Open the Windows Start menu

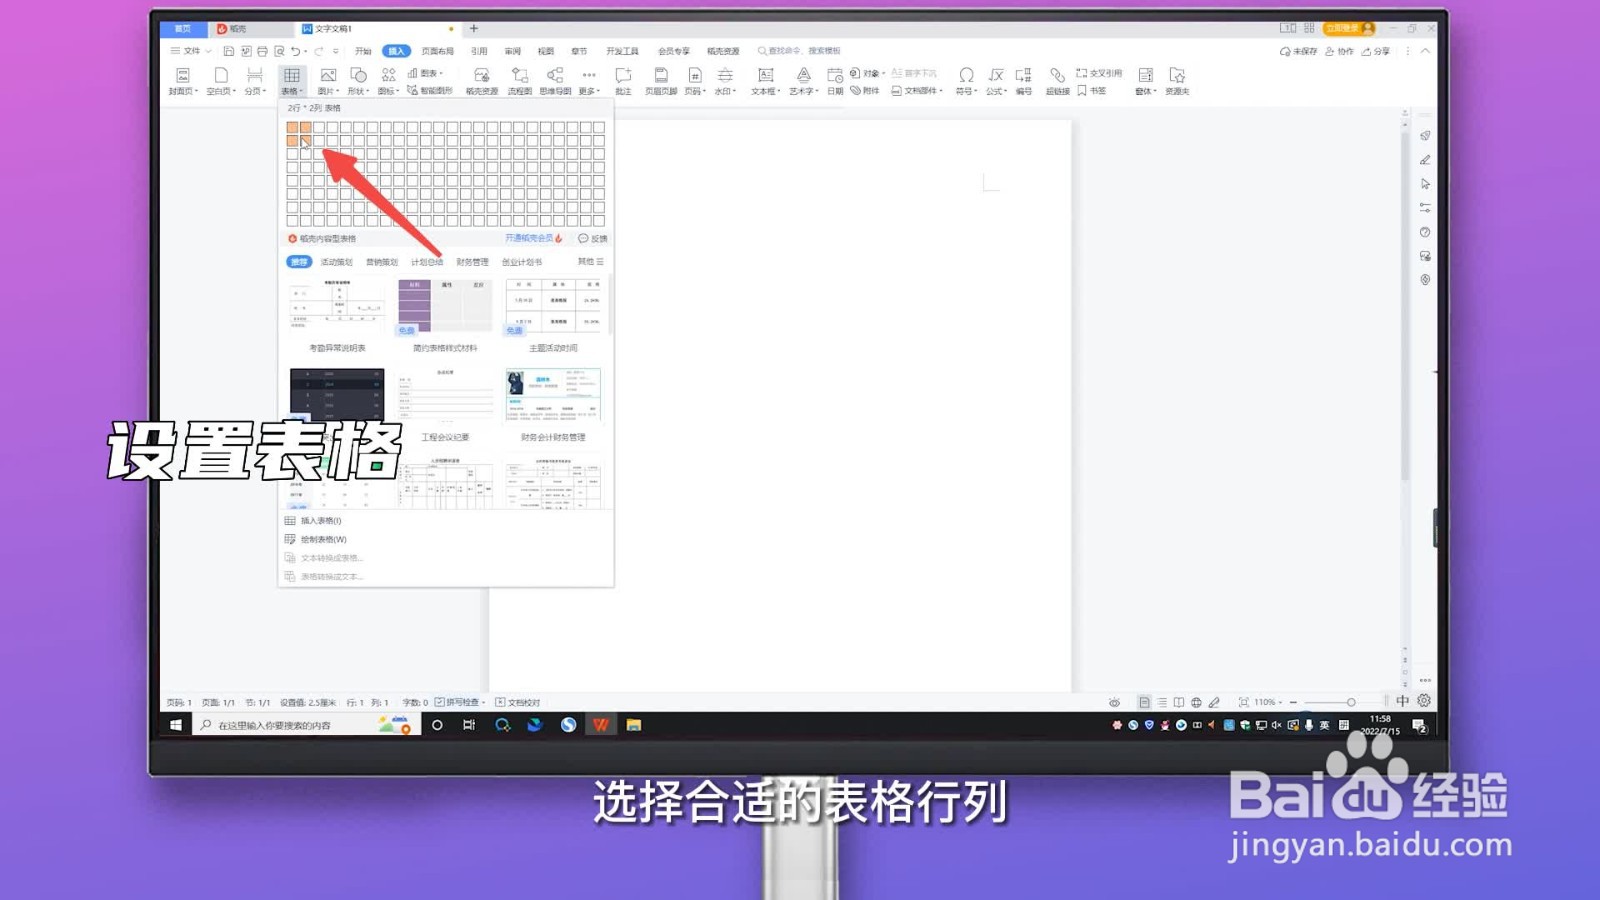click(x=176, y=725)
